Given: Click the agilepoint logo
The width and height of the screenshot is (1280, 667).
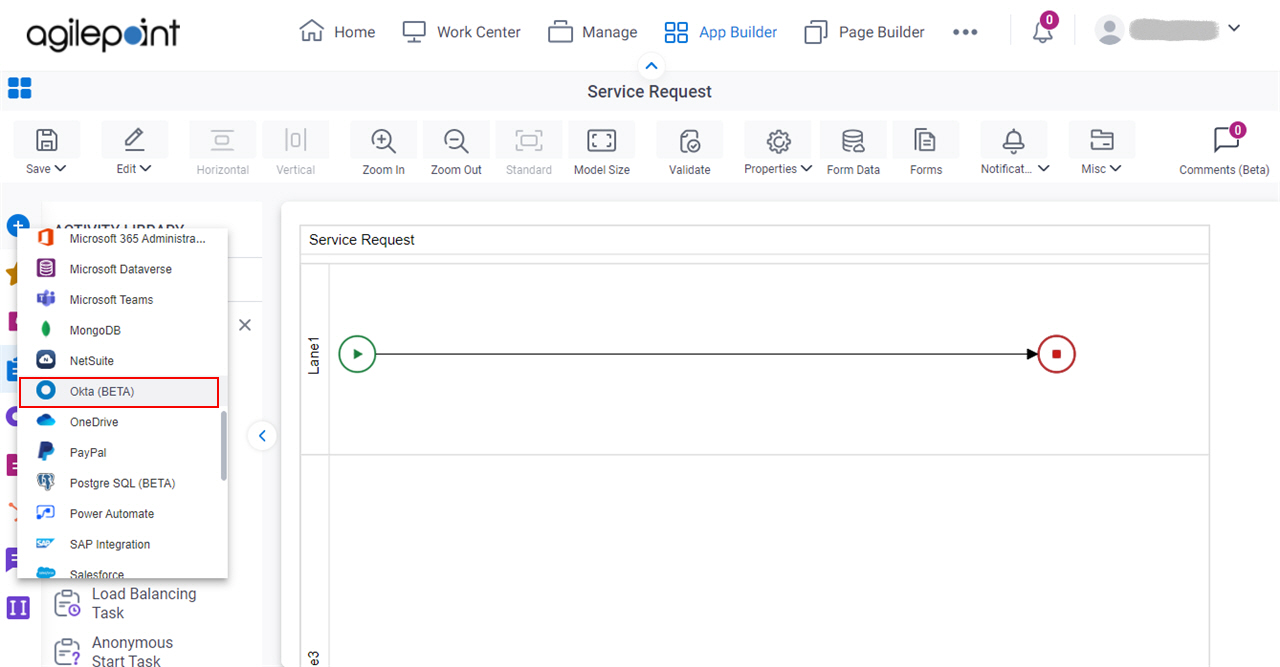Looking at the screenshot, I should coord(103,34).
